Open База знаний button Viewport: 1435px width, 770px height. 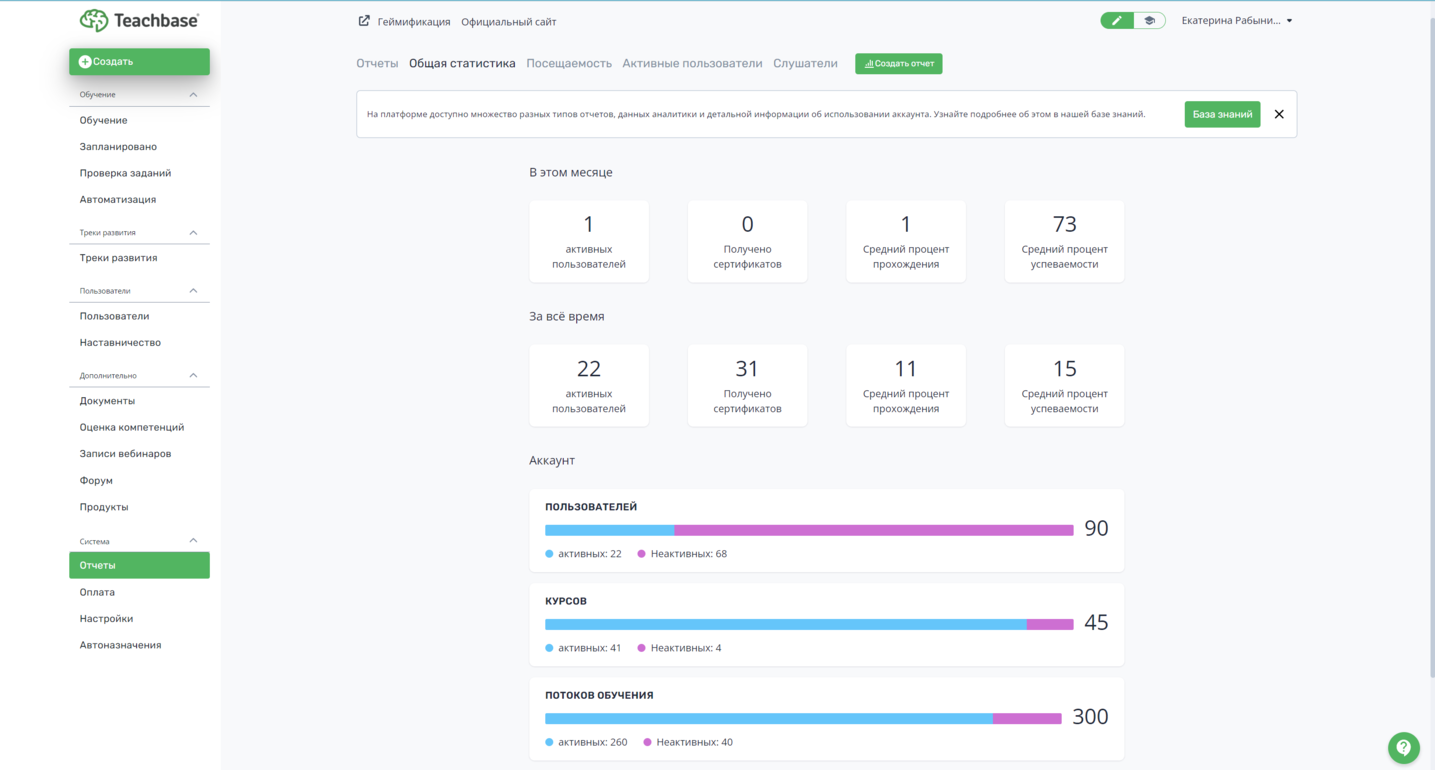1222,114
